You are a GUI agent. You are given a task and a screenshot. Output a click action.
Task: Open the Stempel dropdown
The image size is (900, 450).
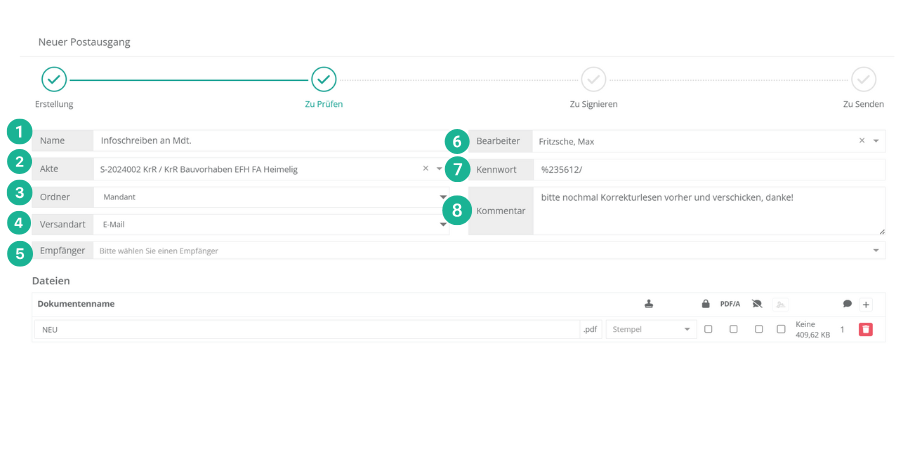pos(651,329)
